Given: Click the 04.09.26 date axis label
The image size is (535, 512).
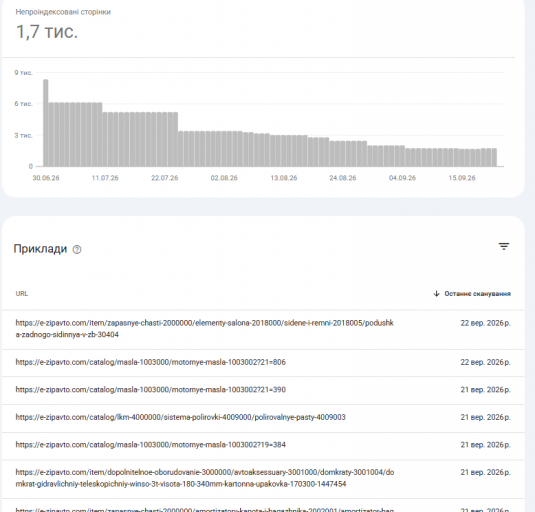Looking at the screenshot, I should click(402, 178).
